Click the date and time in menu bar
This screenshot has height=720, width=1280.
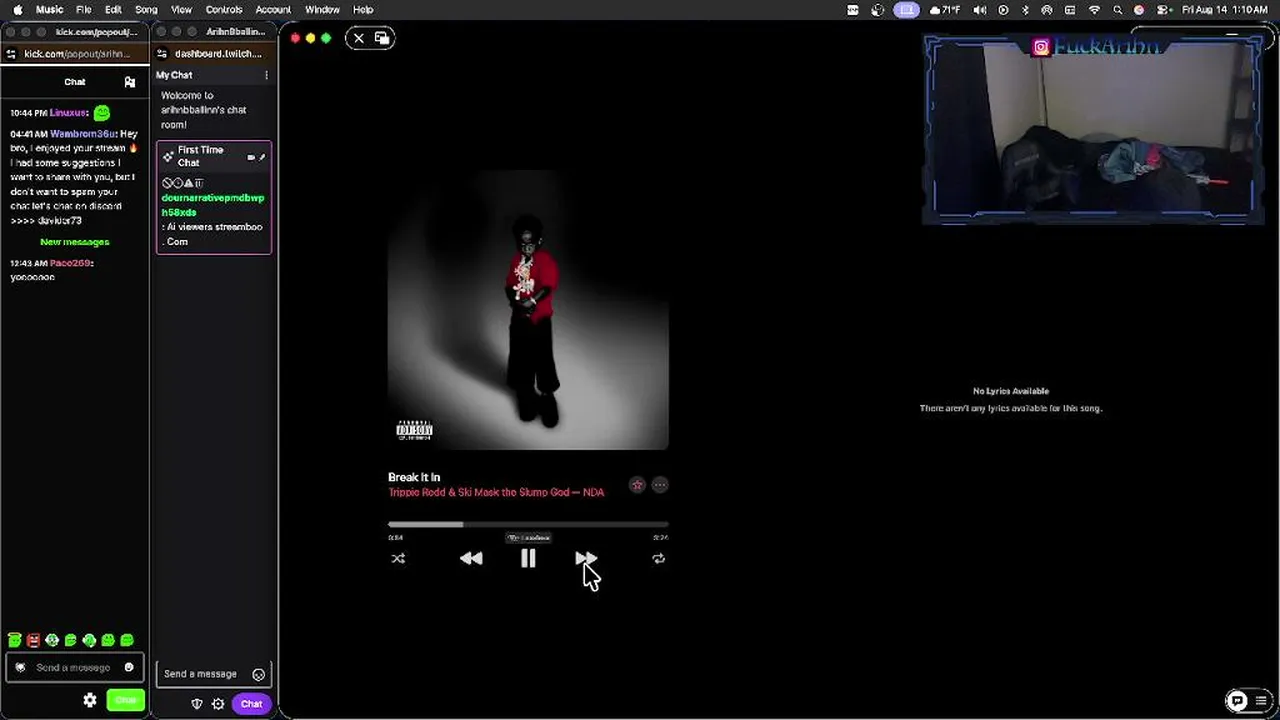tap(1225, 10)
